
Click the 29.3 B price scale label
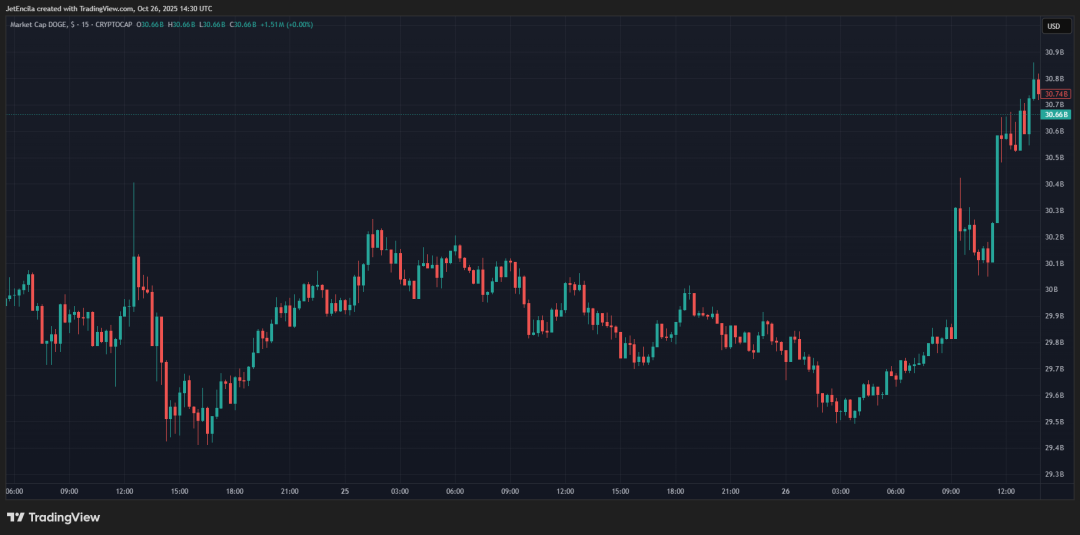(1053, 475)
